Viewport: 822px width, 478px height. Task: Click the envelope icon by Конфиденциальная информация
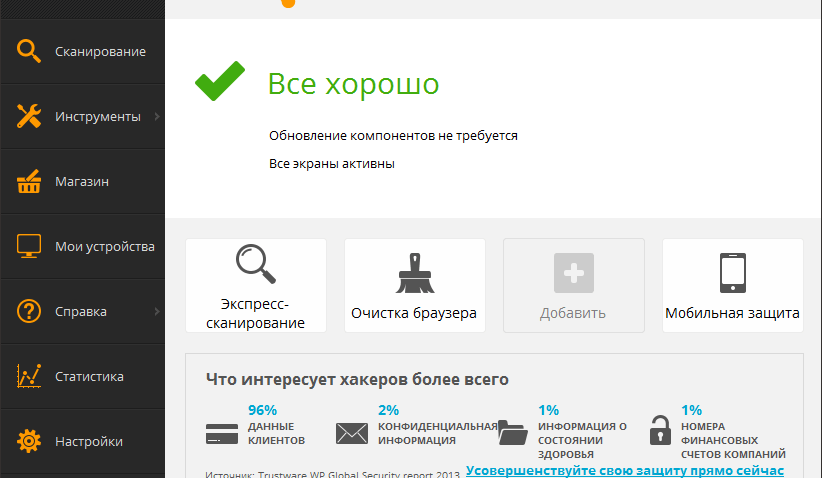(352, 433)
